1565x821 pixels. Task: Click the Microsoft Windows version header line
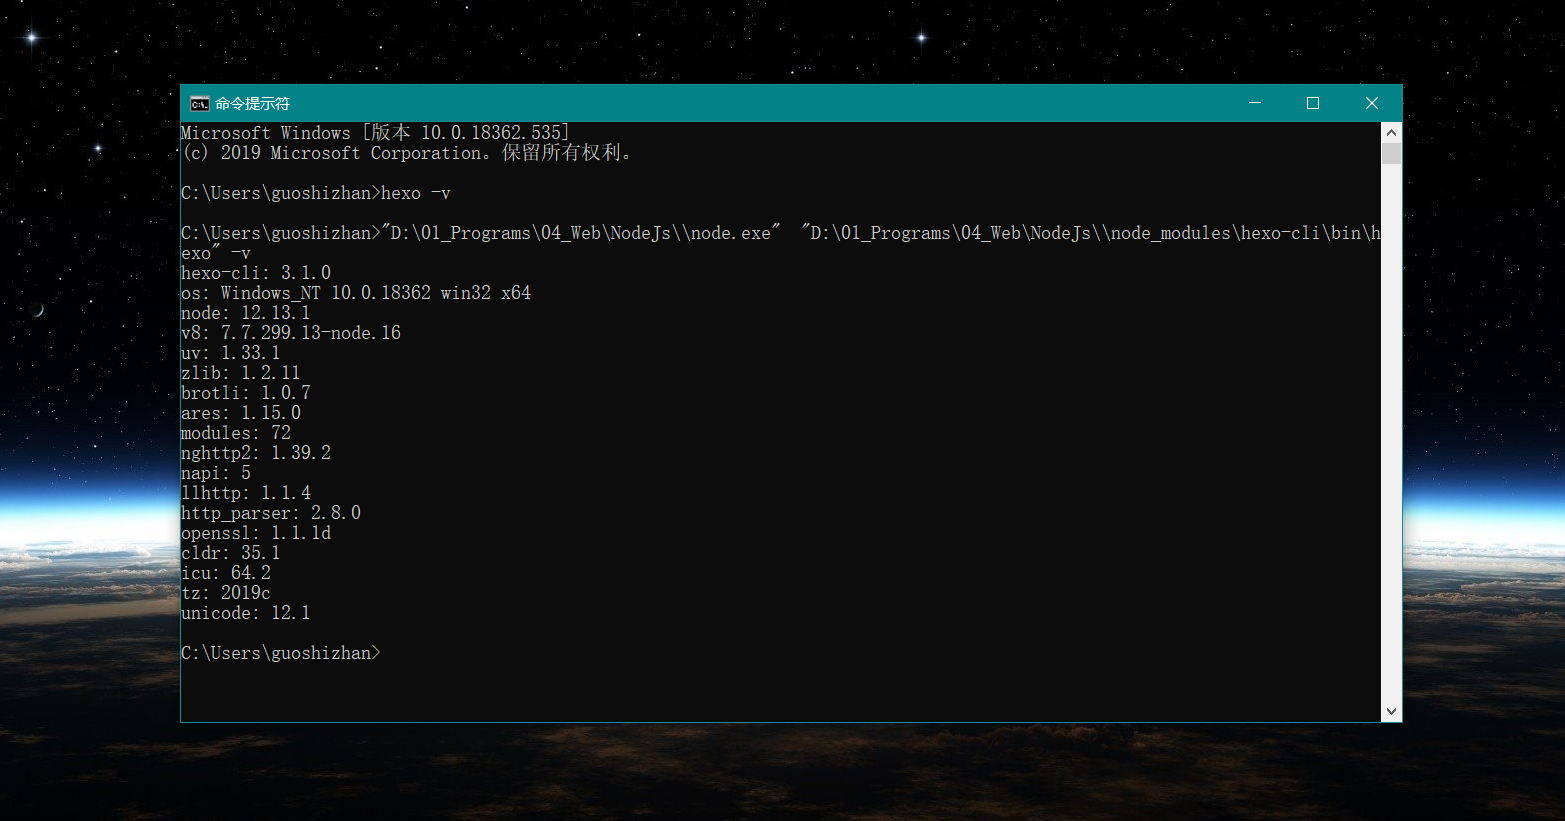(x=375, y=133)
